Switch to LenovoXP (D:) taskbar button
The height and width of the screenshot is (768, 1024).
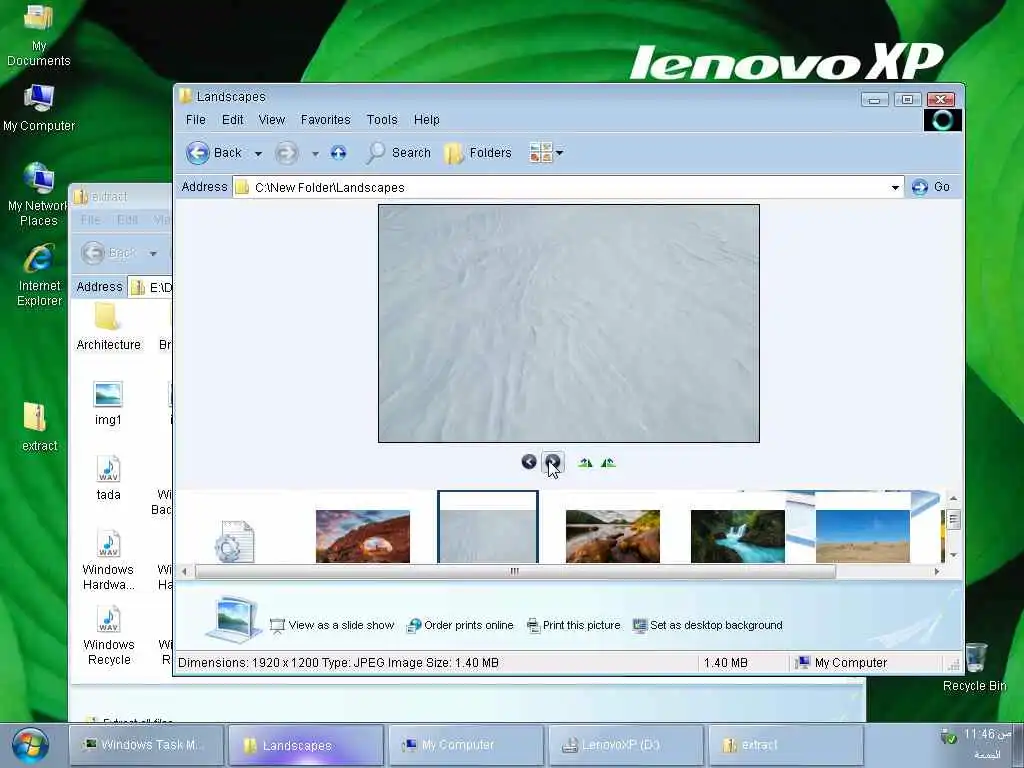pos(626,744)
